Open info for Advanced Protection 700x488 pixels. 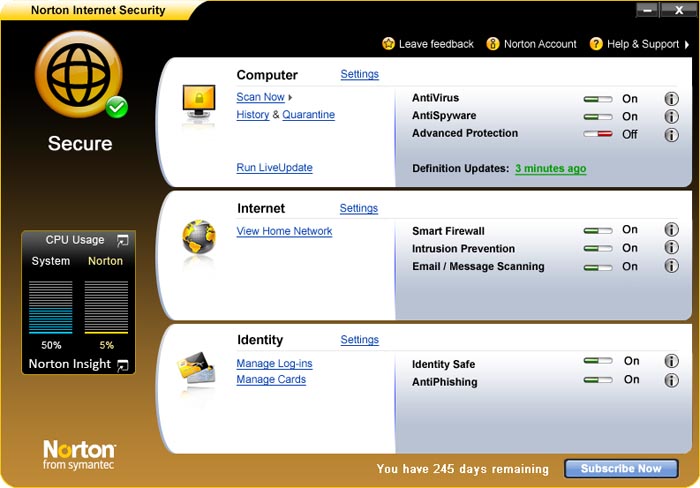point(671,134)
